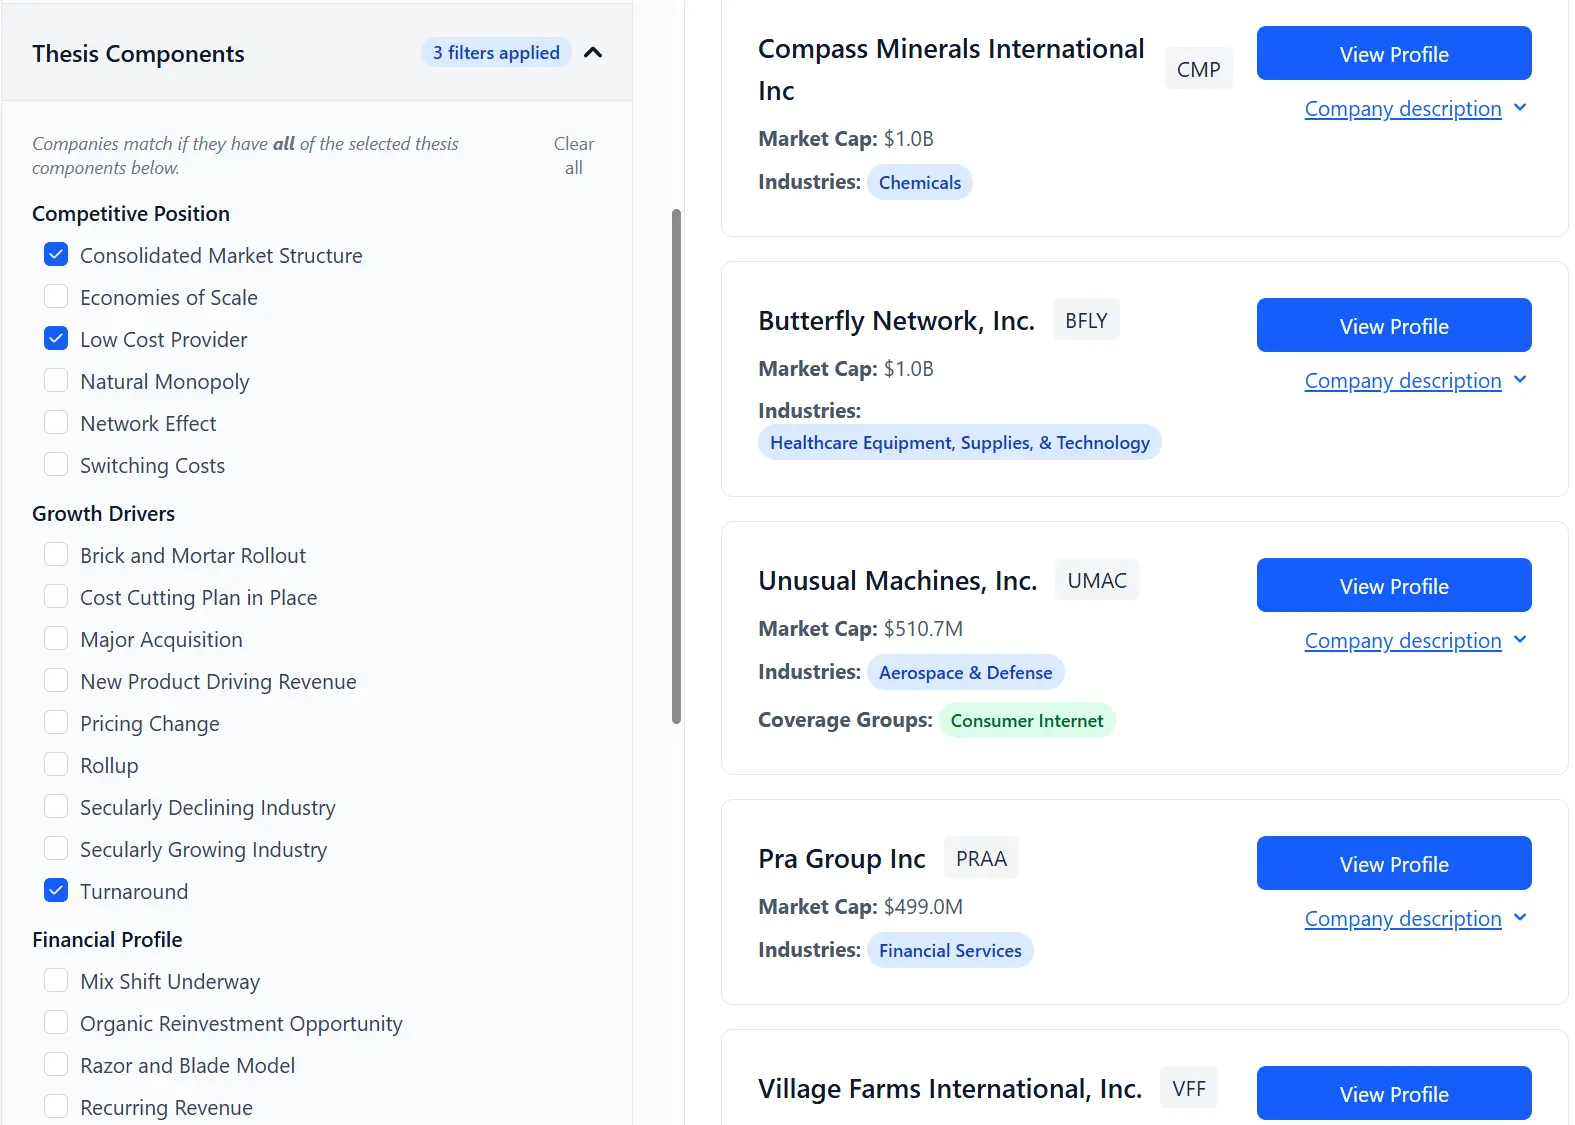
Task: Click the 3 filters applied badge
Action: pos(495,52)
